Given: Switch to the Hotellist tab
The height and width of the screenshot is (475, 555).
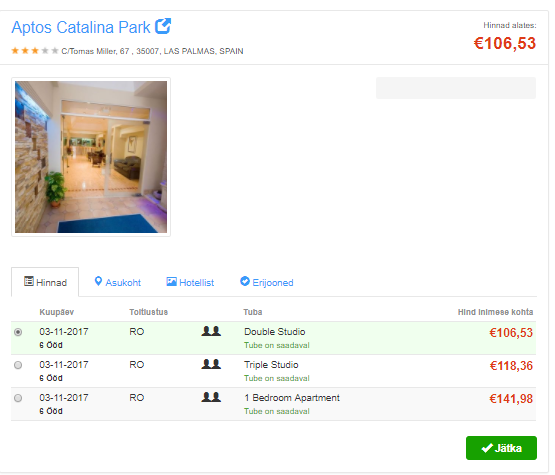Looking at the screenshot, I should [x=190, y=282].
